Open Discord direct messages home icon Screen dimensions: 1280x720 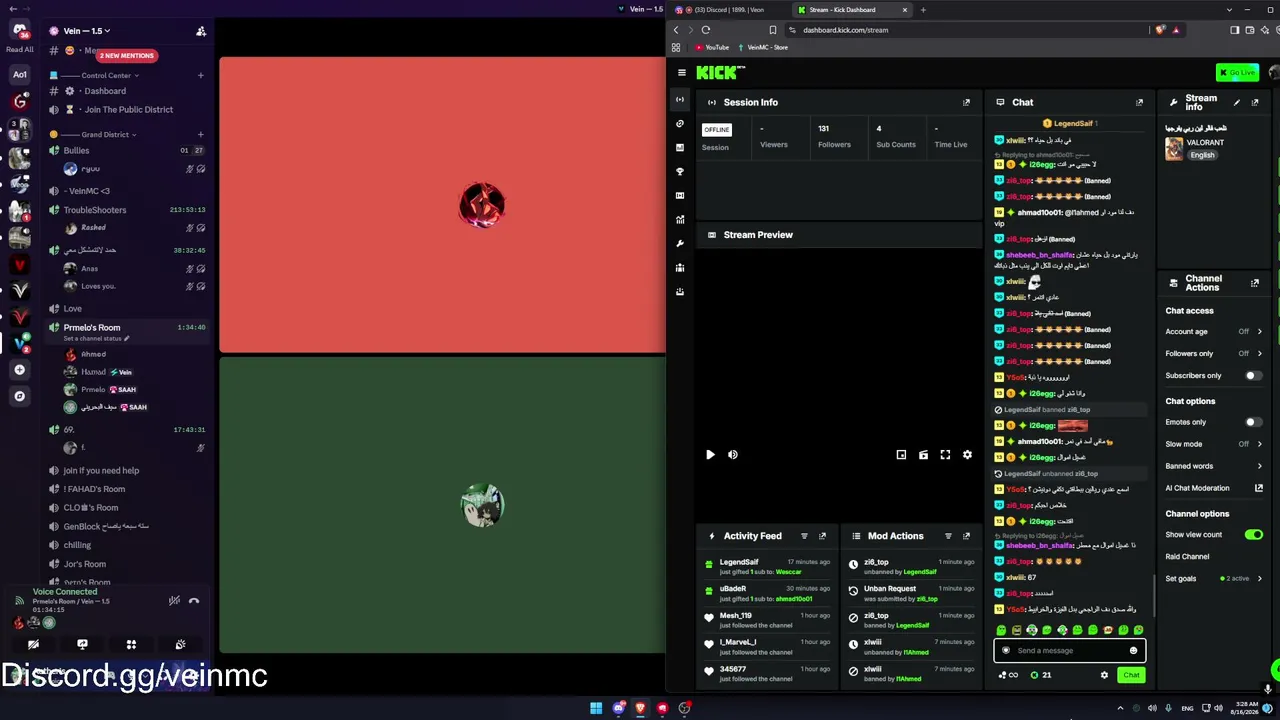19,29
